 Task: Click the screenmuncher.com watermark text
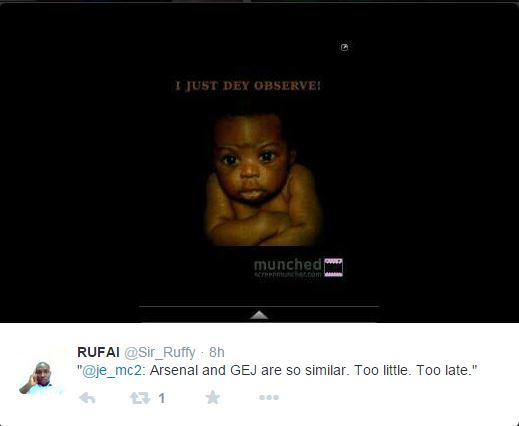coord(288,274)
